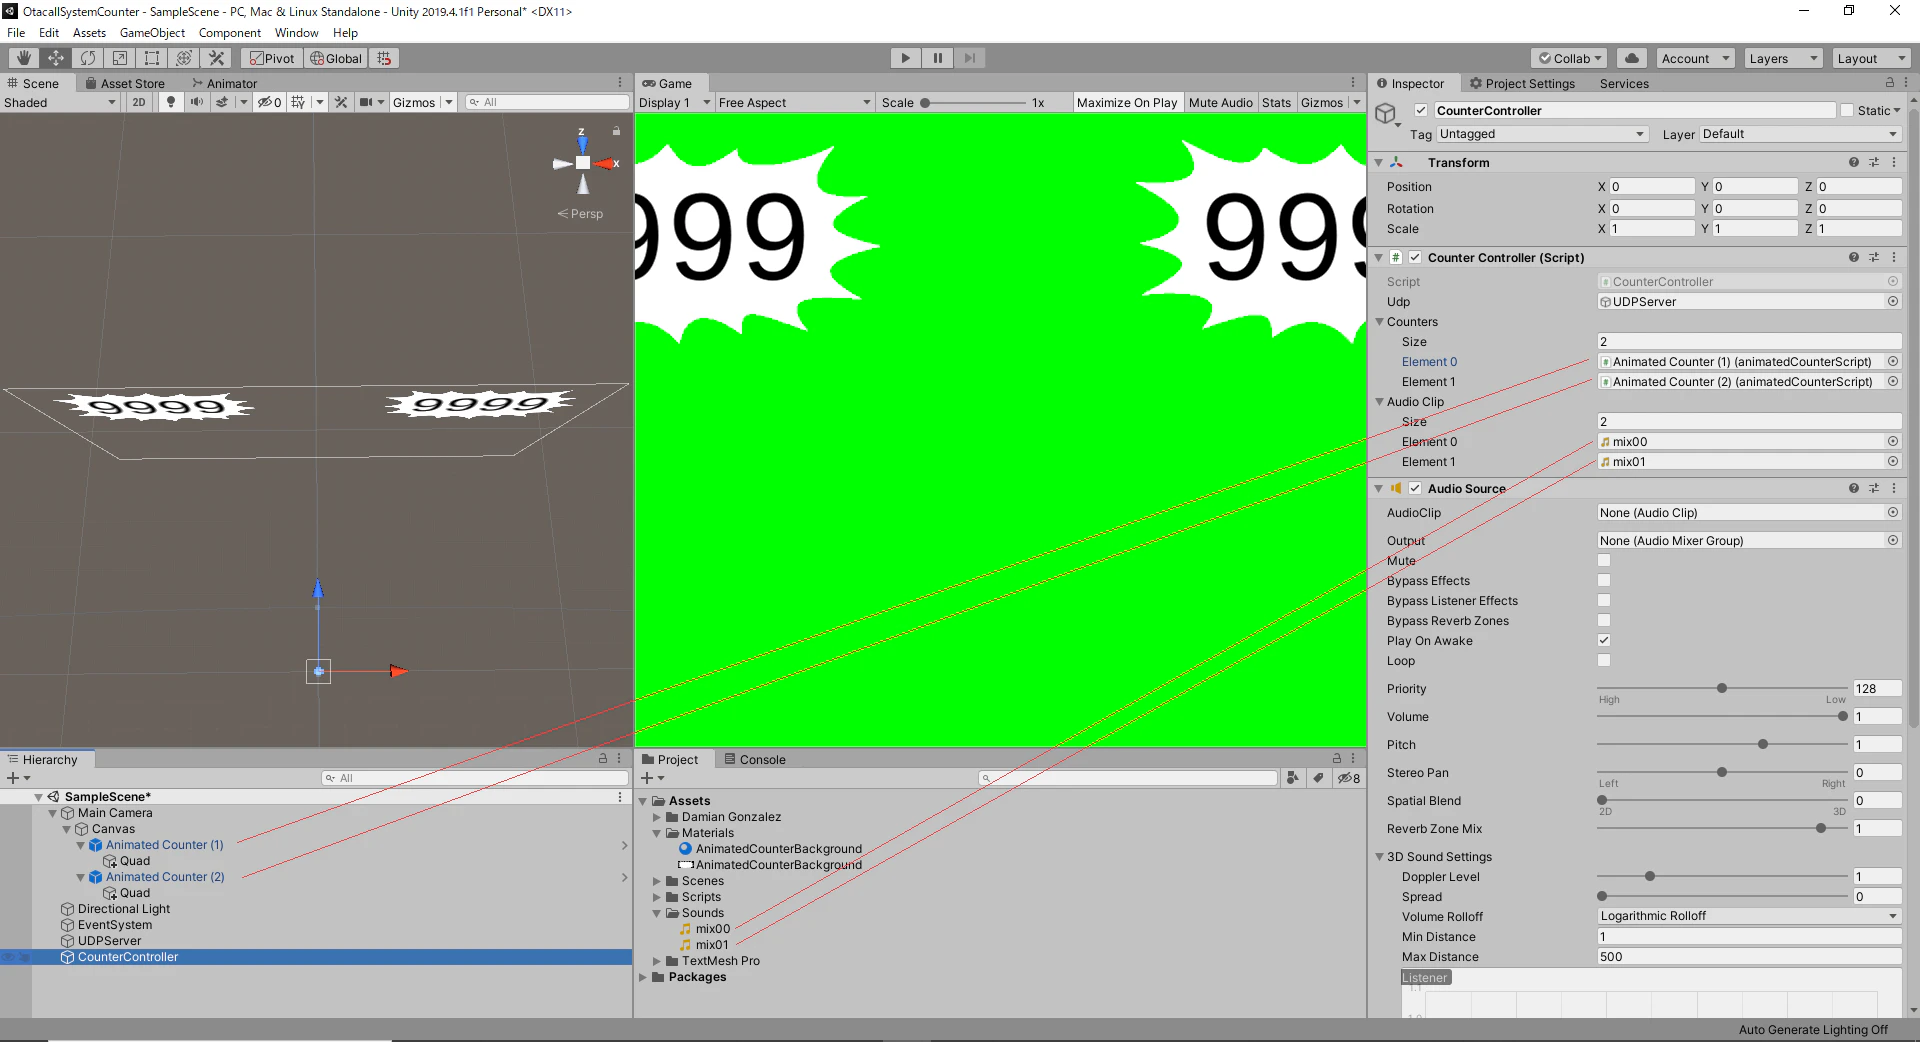
Task: Open object picker for AudioClip field
Action: [1893, 512]
